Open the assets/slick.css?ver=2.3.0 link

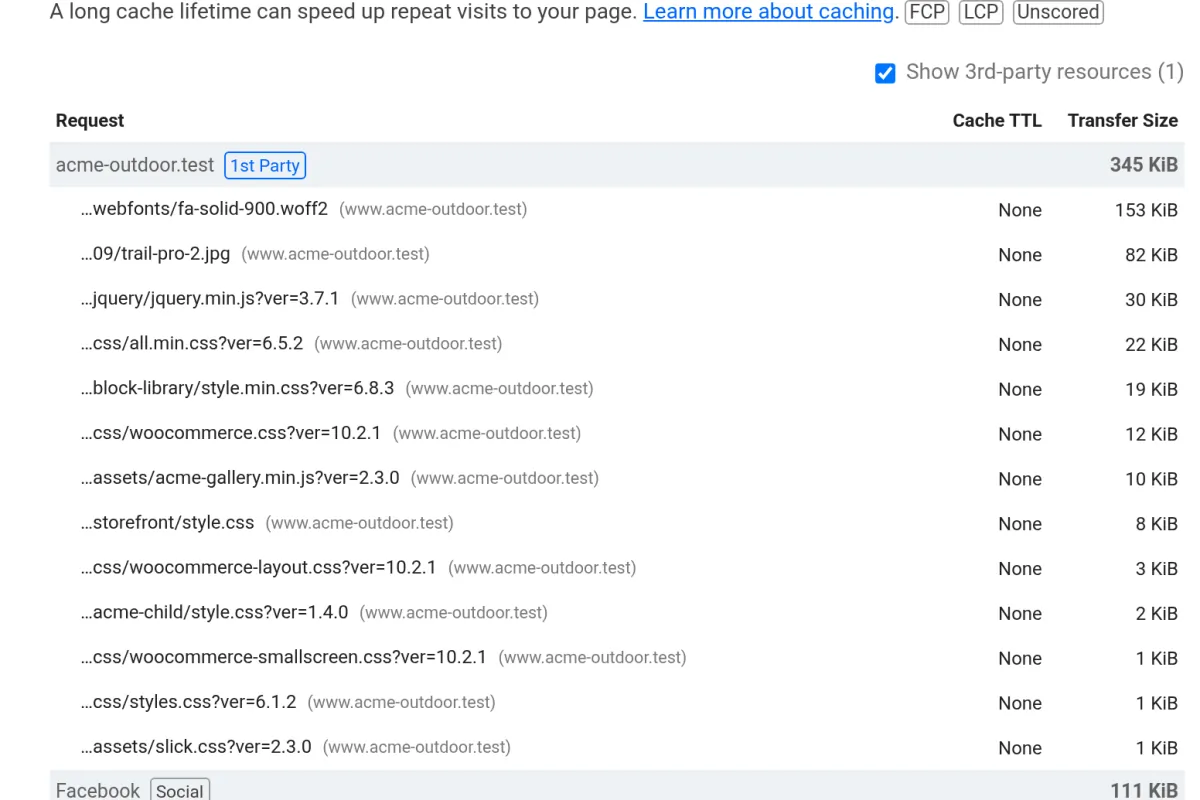(196, 747)
